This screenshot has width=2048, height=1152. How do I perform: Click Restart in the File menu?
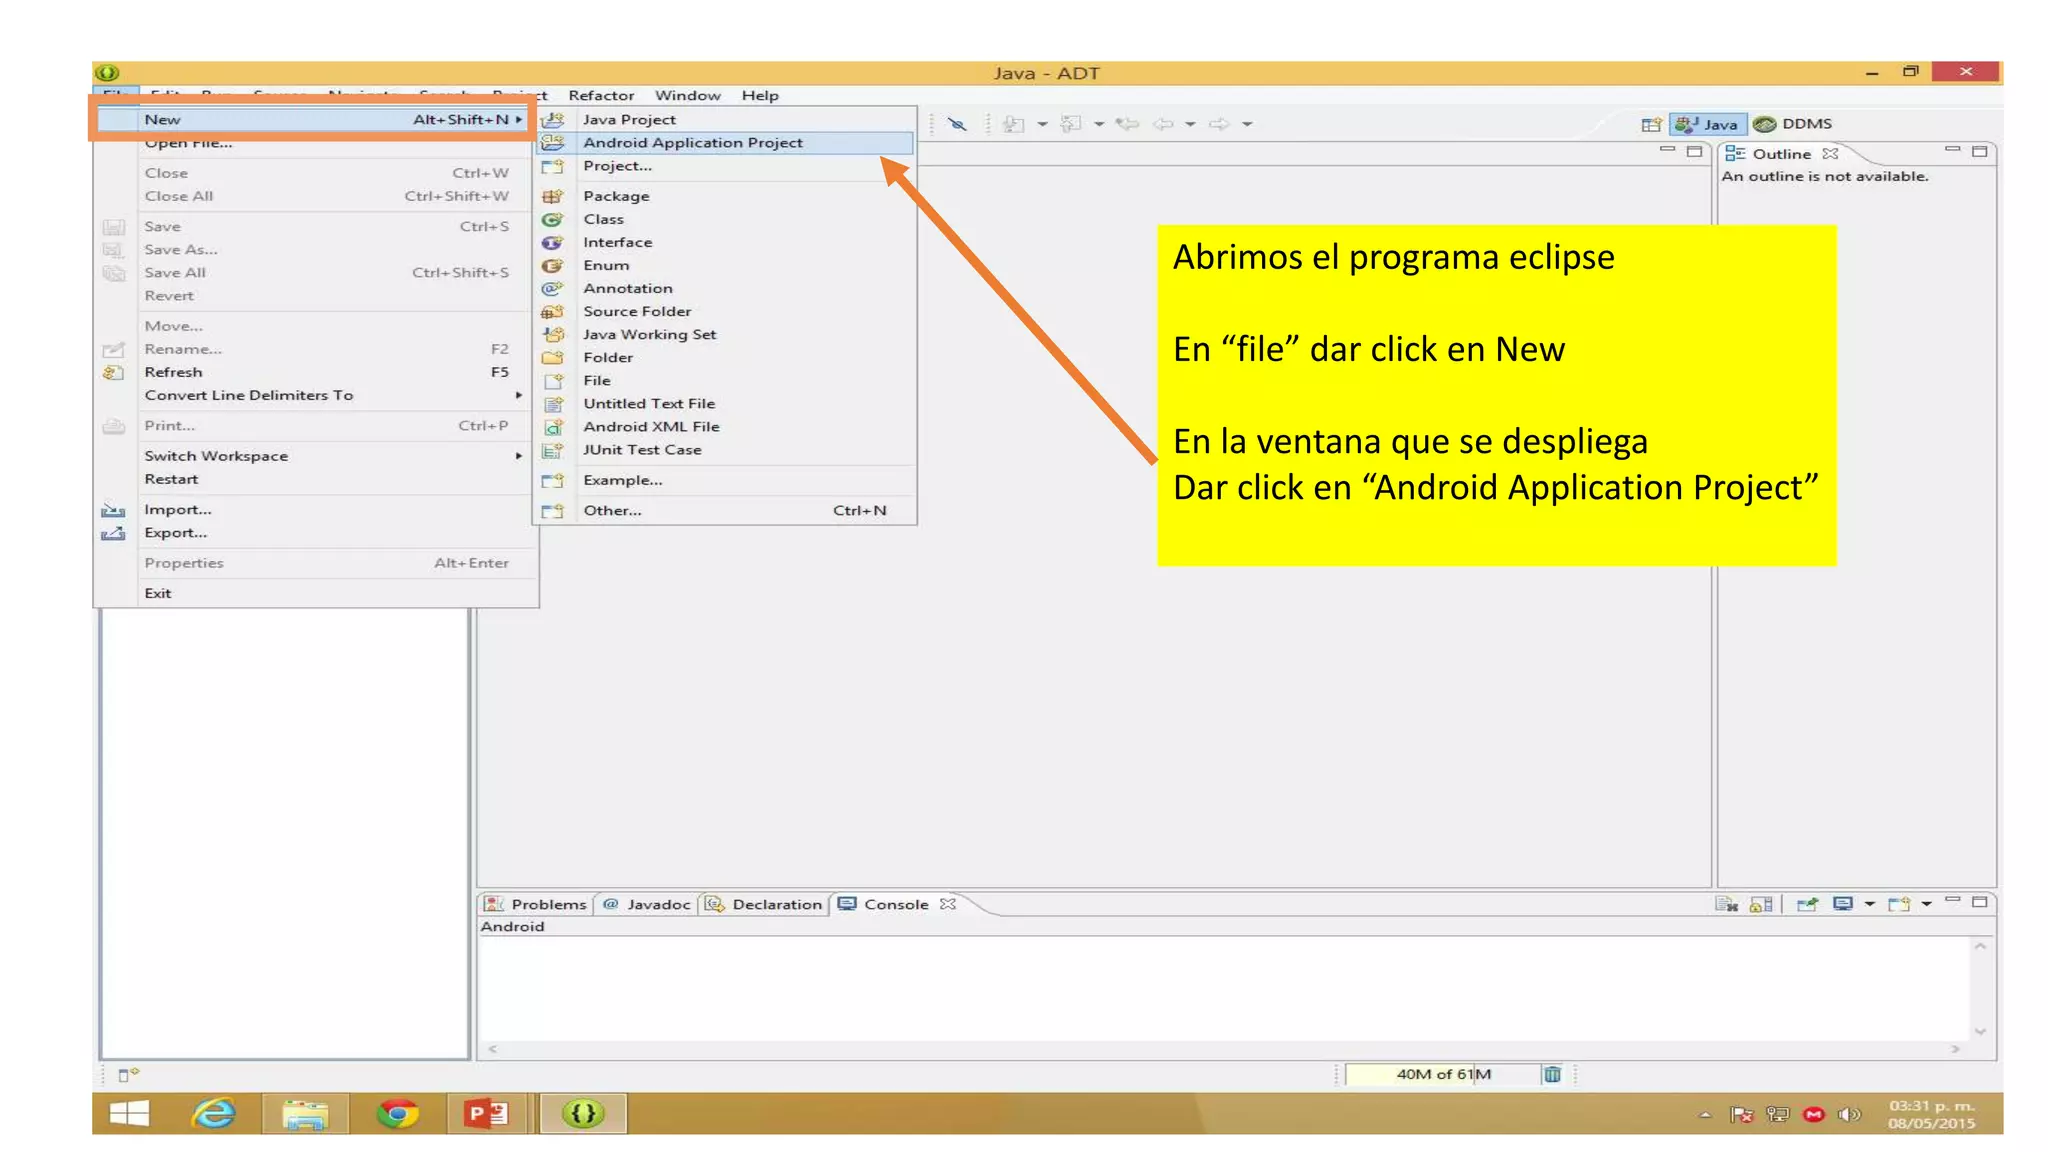pyautogui.click(x=316, y=479)
